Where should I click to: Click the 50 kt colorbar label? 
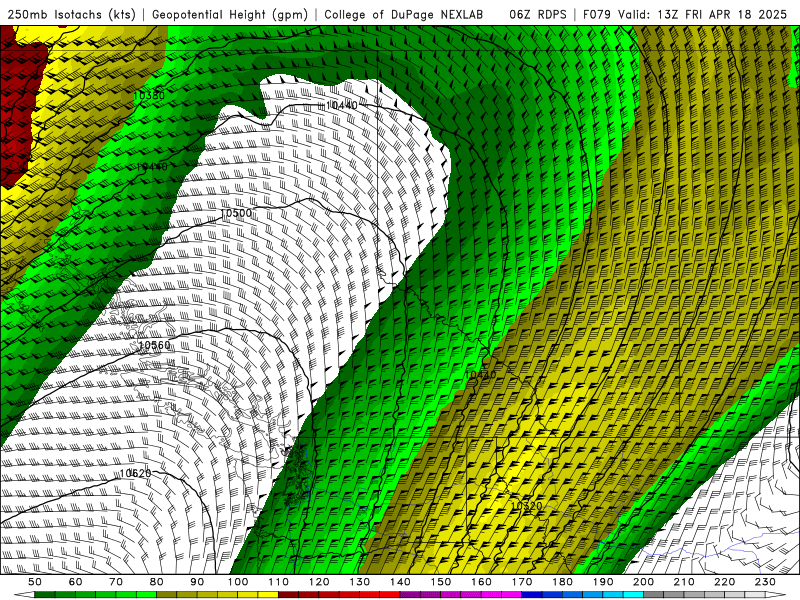[x=35, y=582]
